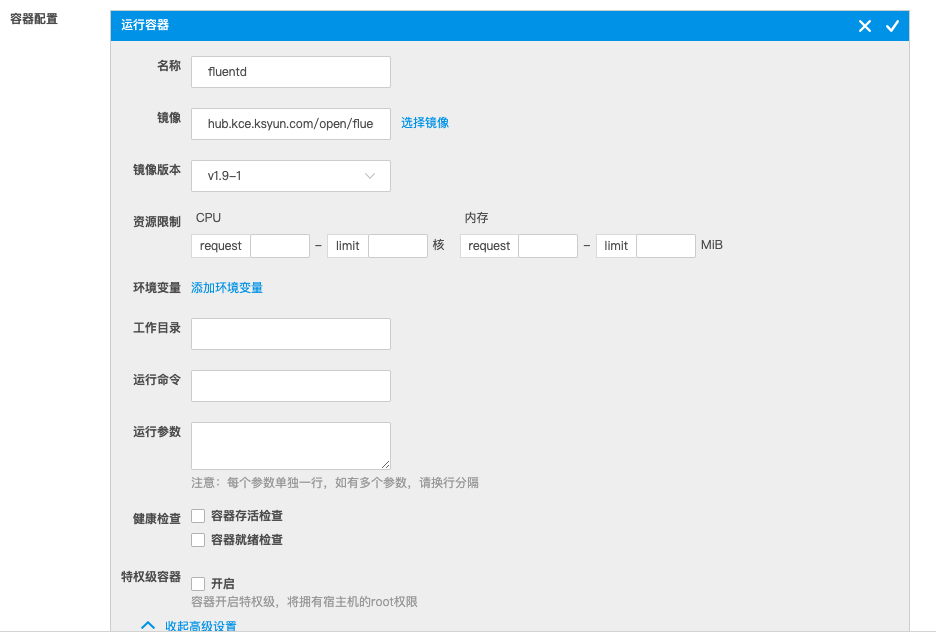Image resolution: width=936 pixels, height=632 pixels.
Task: Click memory limit input box
Action: pos(666,246)
